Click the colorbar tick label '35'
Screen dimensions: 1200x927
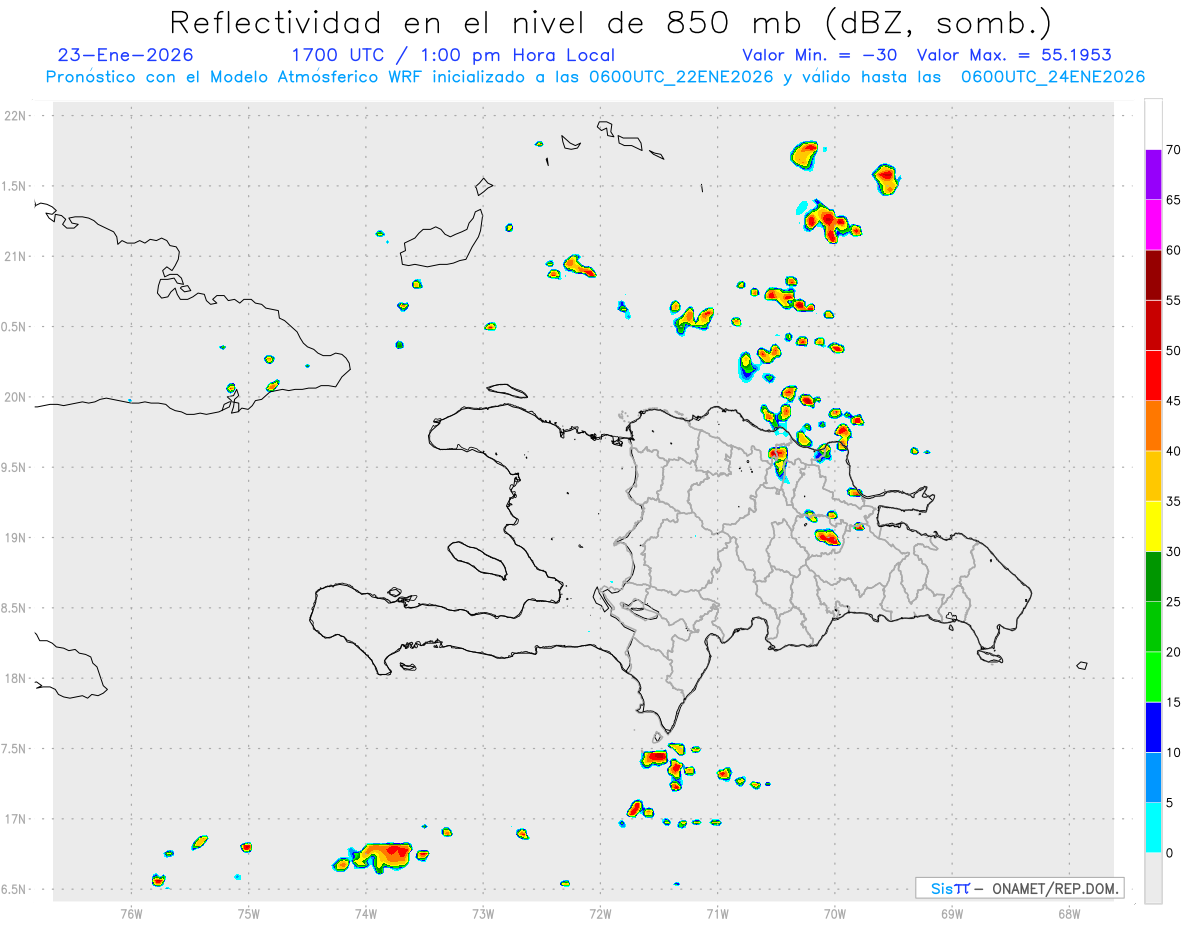[x=1174, y=501]
